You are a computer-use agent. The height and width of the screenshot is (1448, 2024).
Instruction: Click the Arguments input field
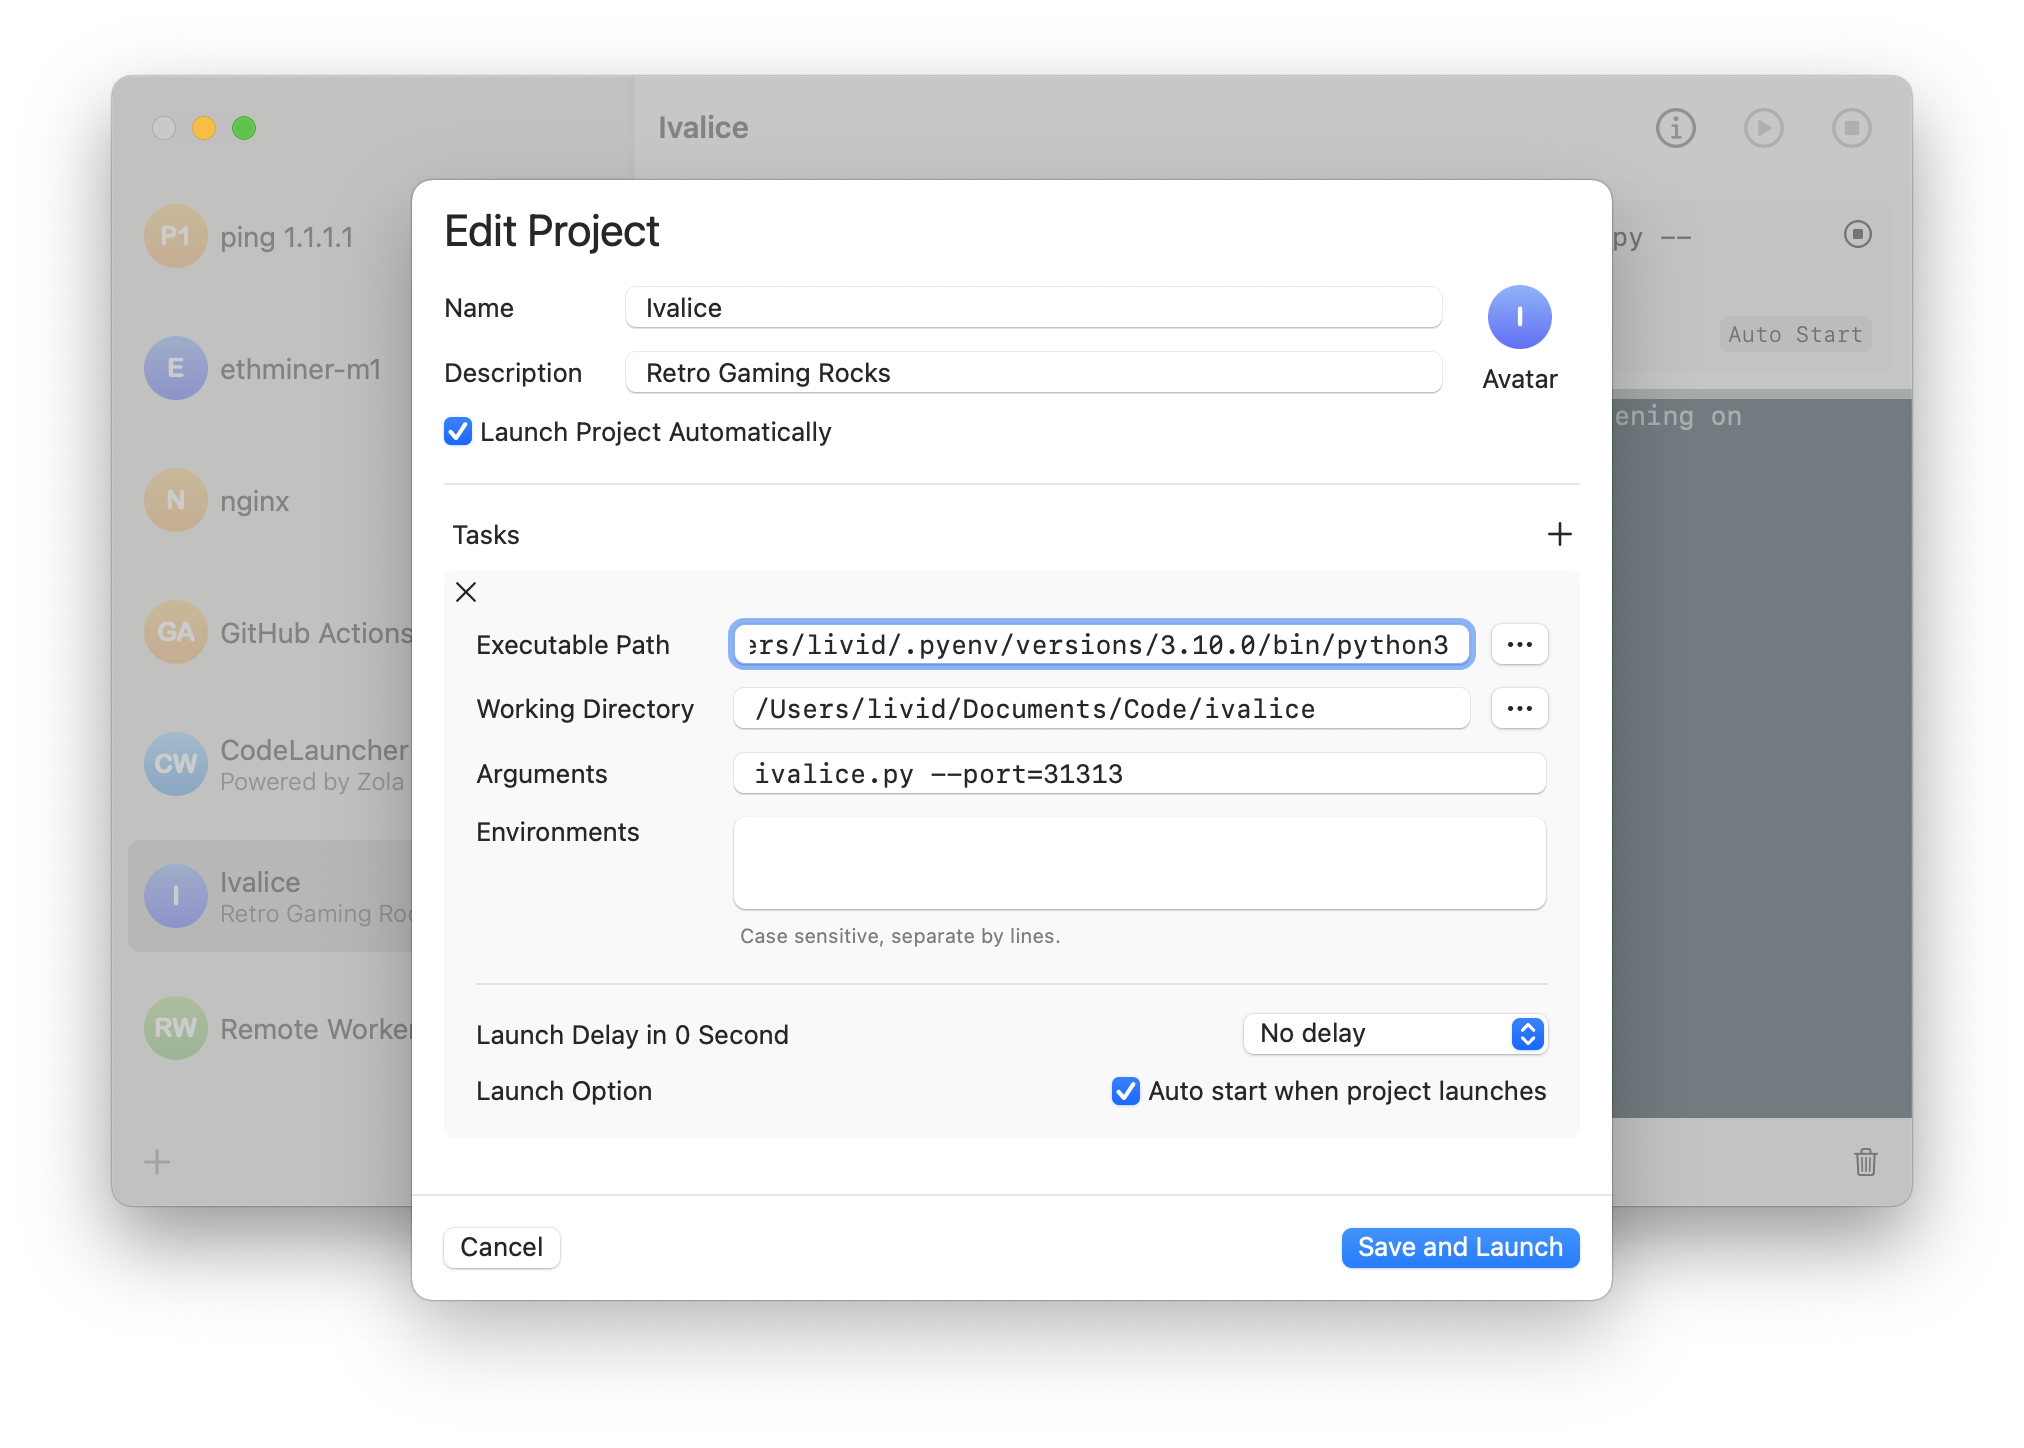point(1139,774)
